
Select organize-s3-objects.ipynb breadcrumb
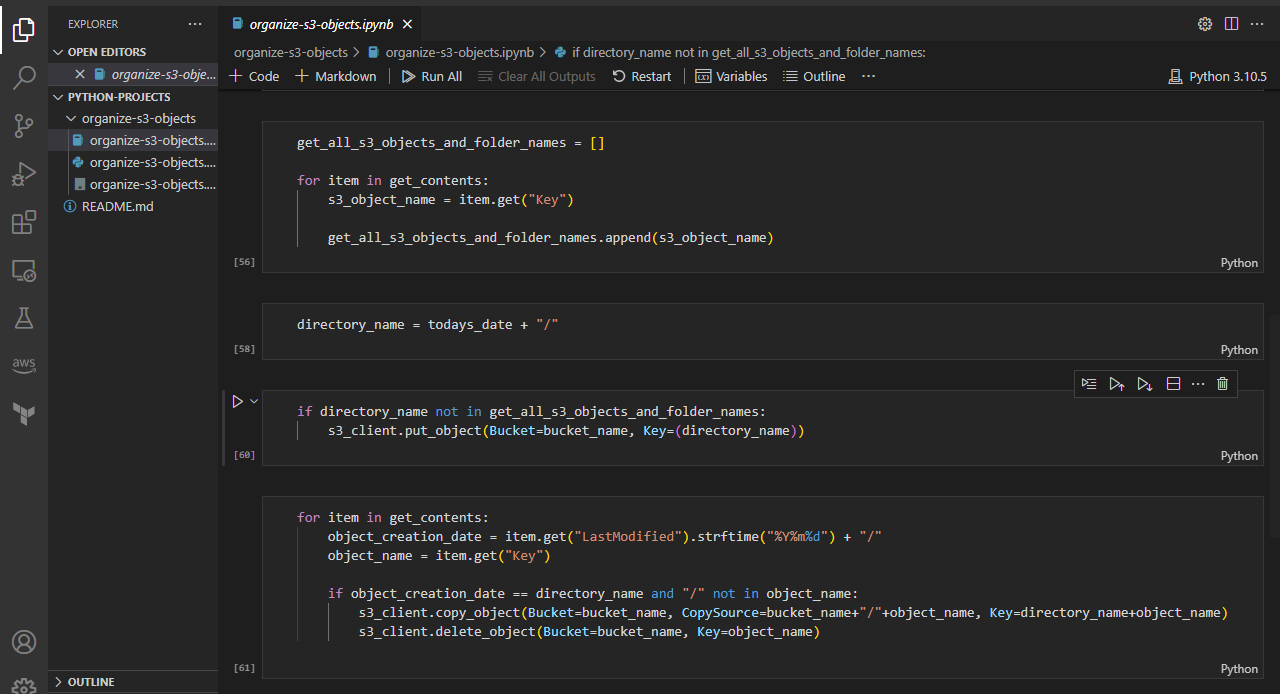[451, 52]
